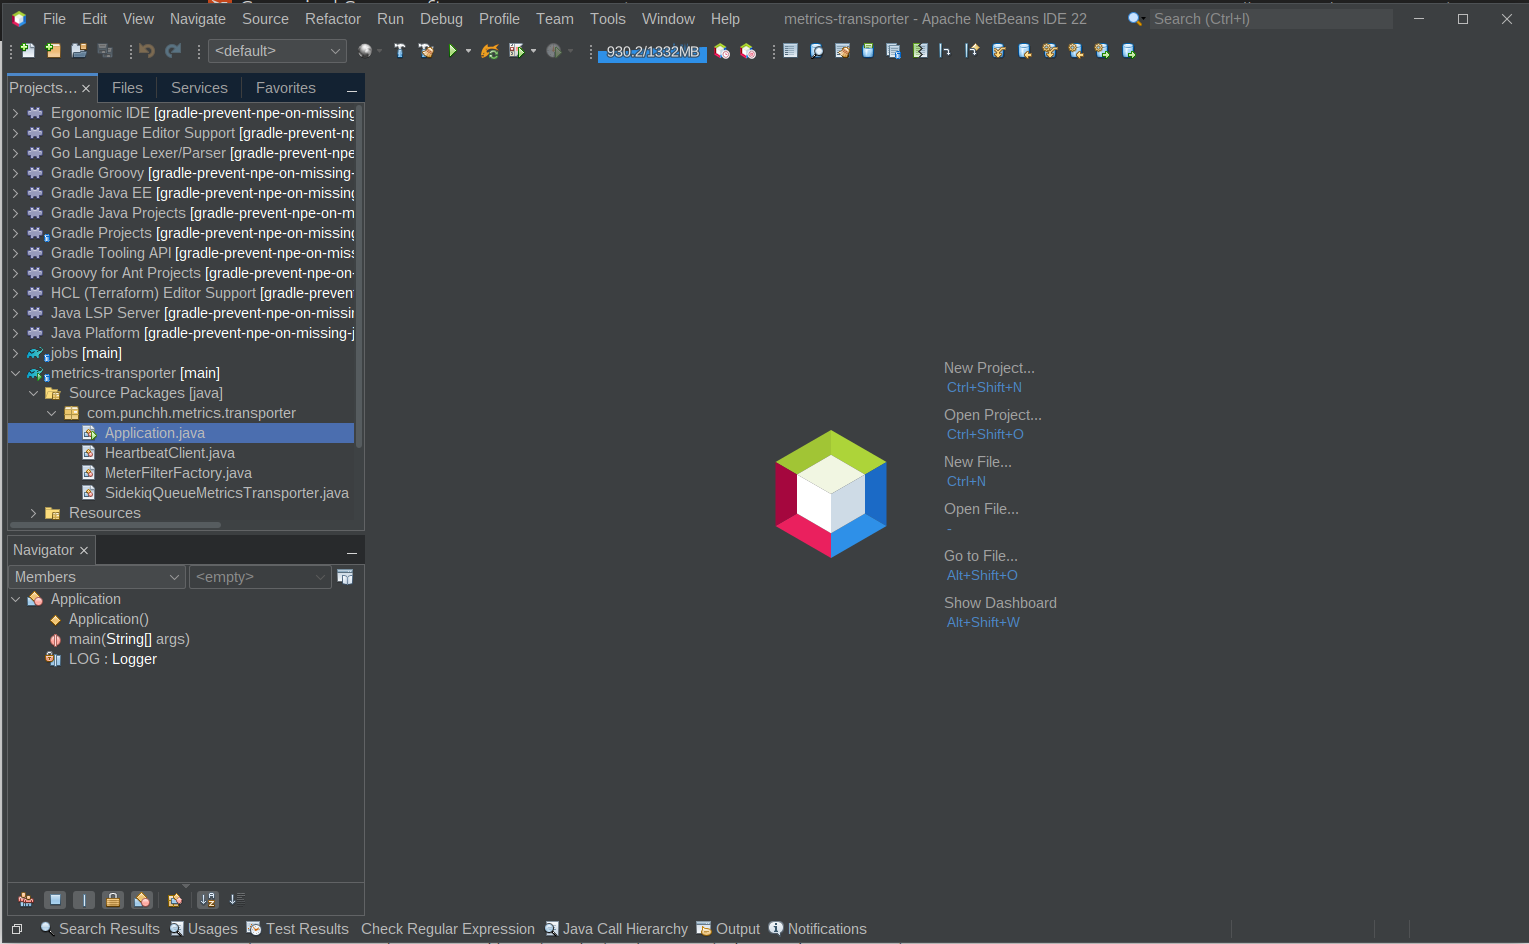Click the New Project... start link
This screenshot has height=944, width=1529.
[x=989, y=368]
